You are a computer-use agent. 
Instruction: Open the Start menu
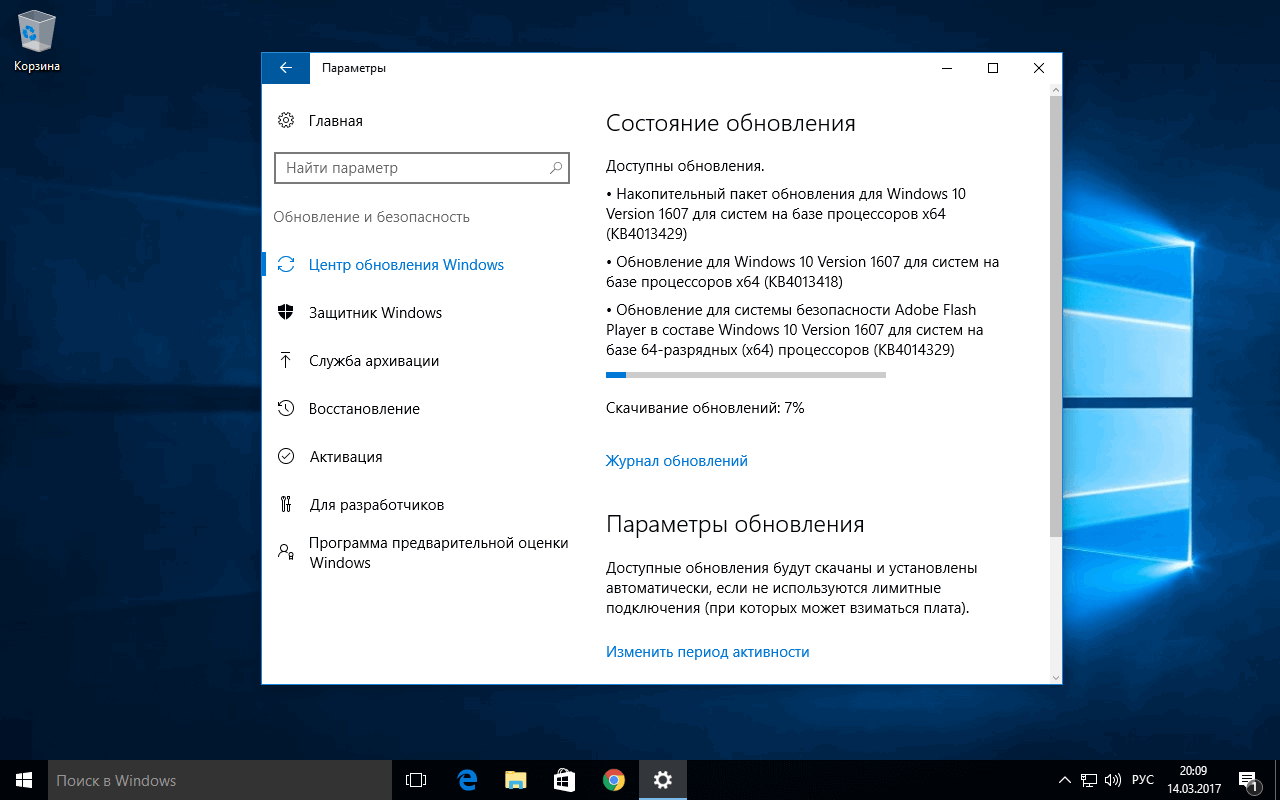[x=21, y=779]
